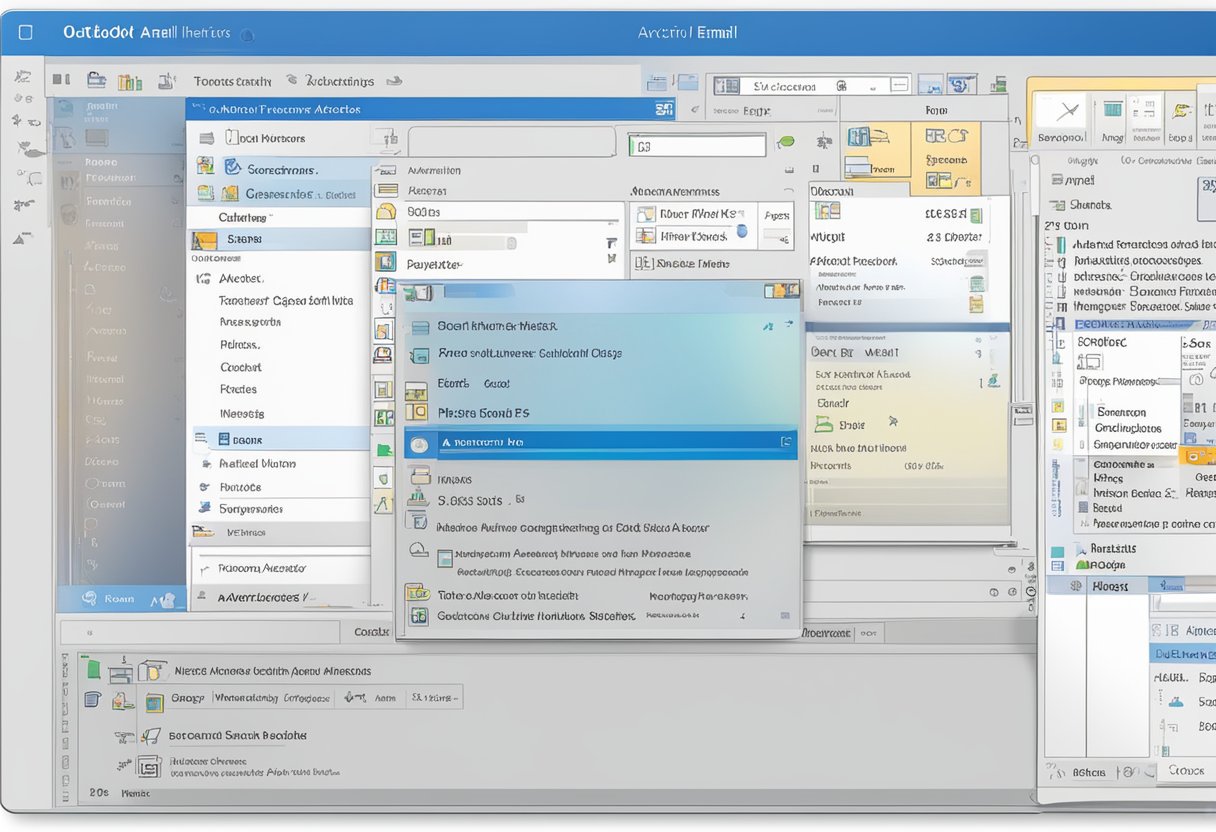Expand the Alecber tree section
Viewport: 1216px width, 832px height.
(204, 279)
